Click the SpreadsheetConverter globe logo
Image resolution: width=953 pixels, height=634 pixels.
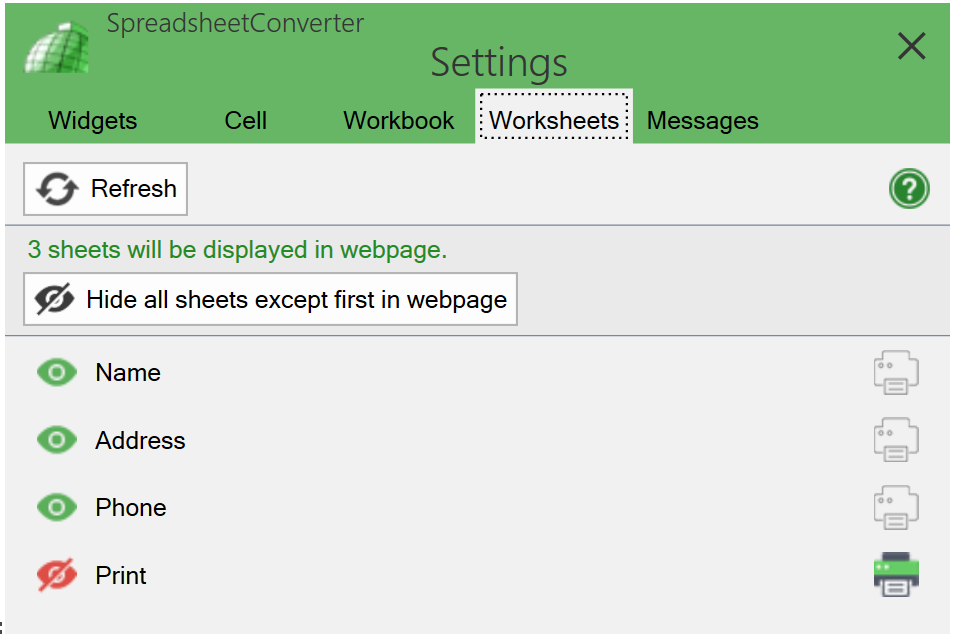[x=56, y=44]
